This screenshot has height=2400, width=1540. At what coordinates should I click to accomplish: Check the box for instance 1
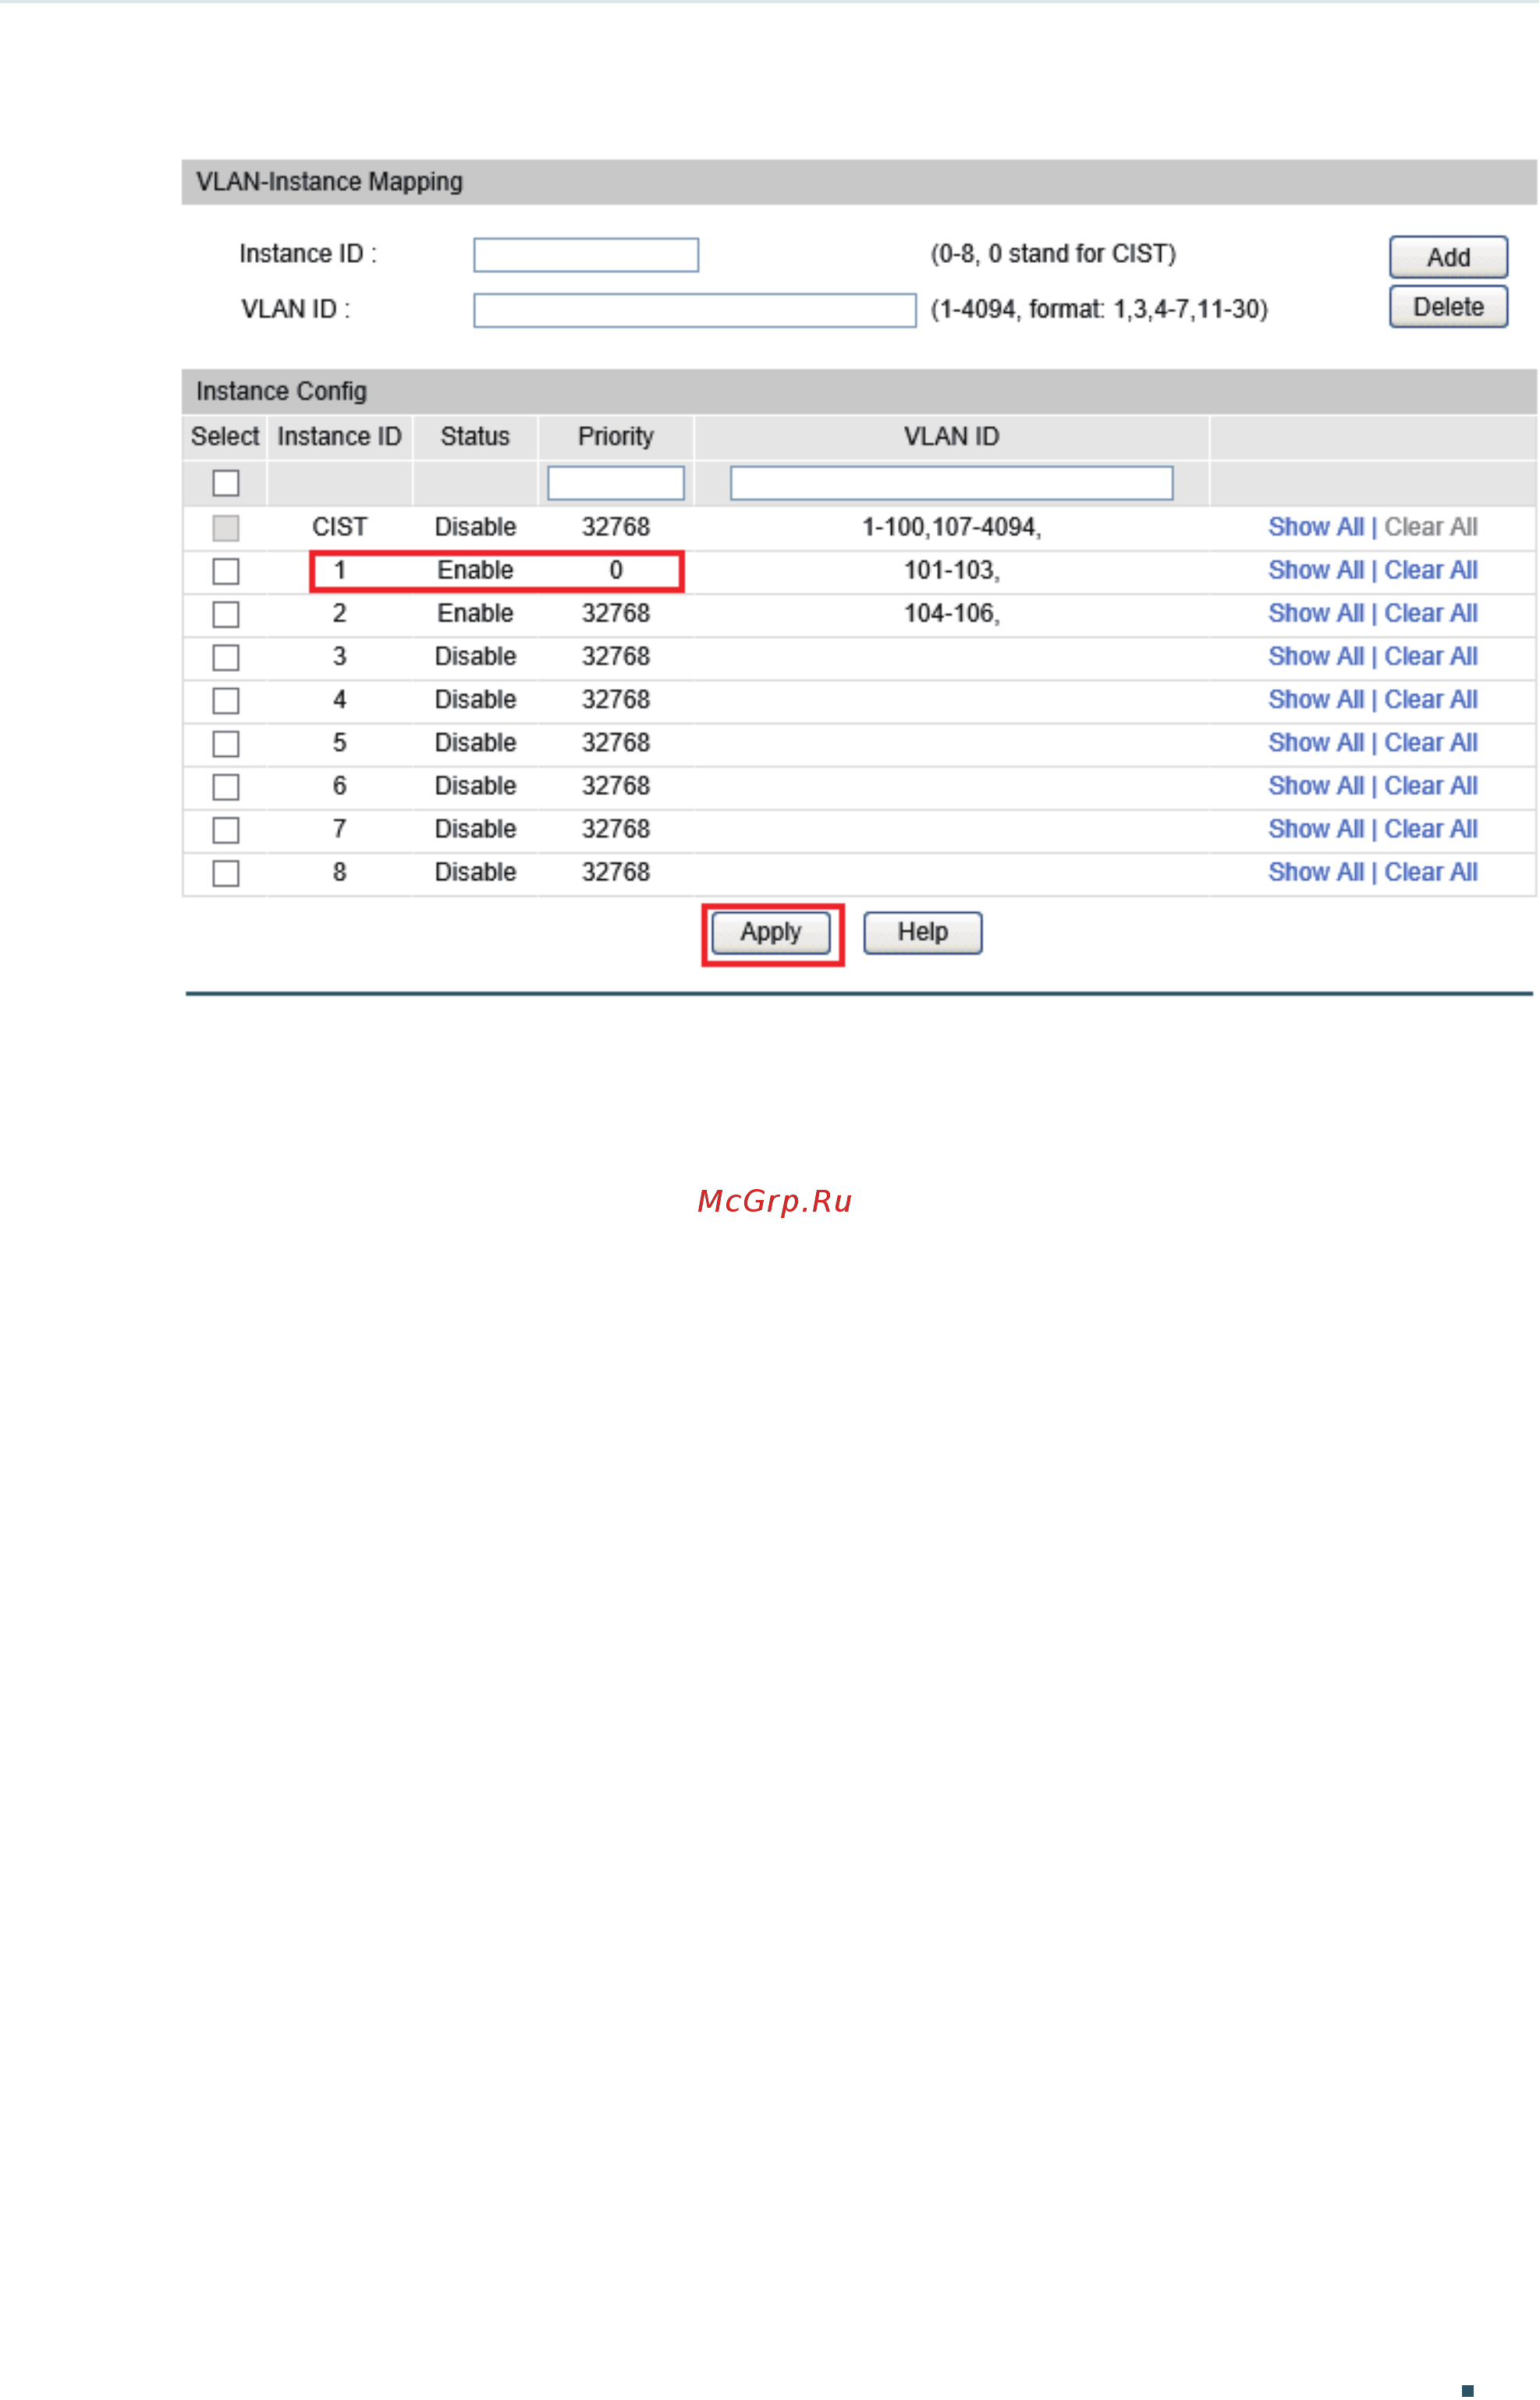(226, 571)
